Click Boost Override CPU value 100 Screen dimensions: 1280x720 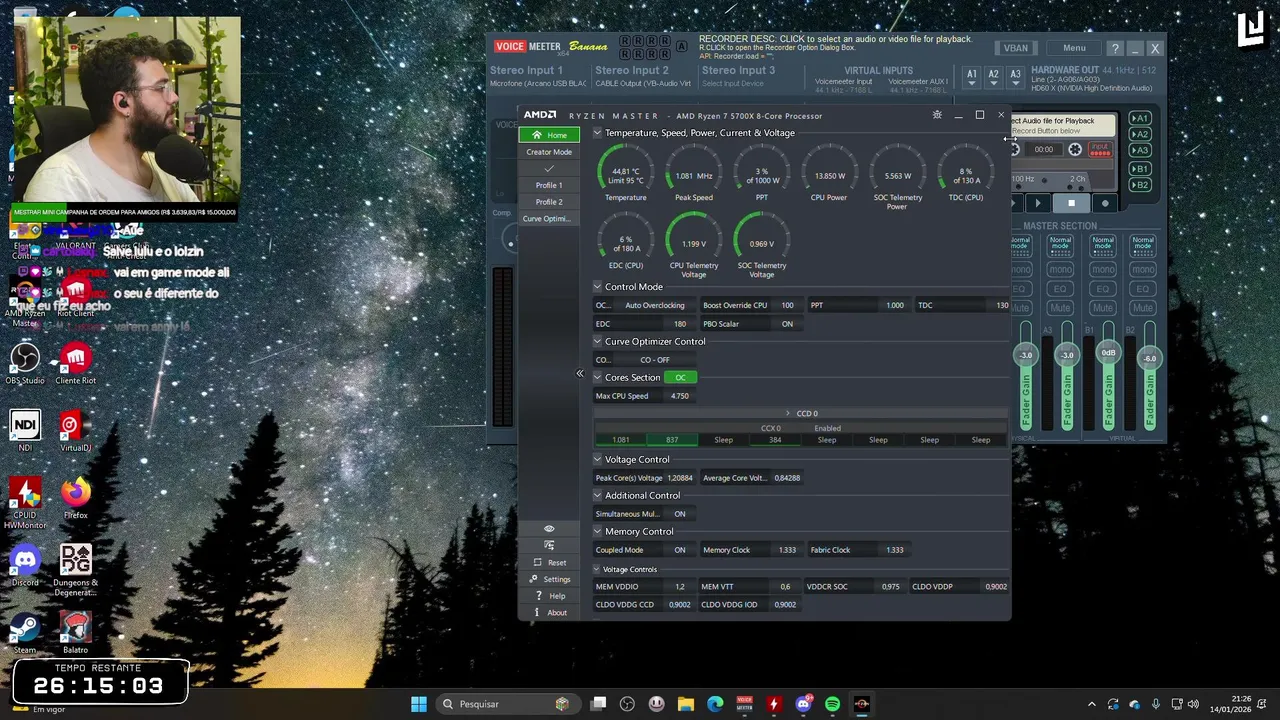(x=787, y=305)
